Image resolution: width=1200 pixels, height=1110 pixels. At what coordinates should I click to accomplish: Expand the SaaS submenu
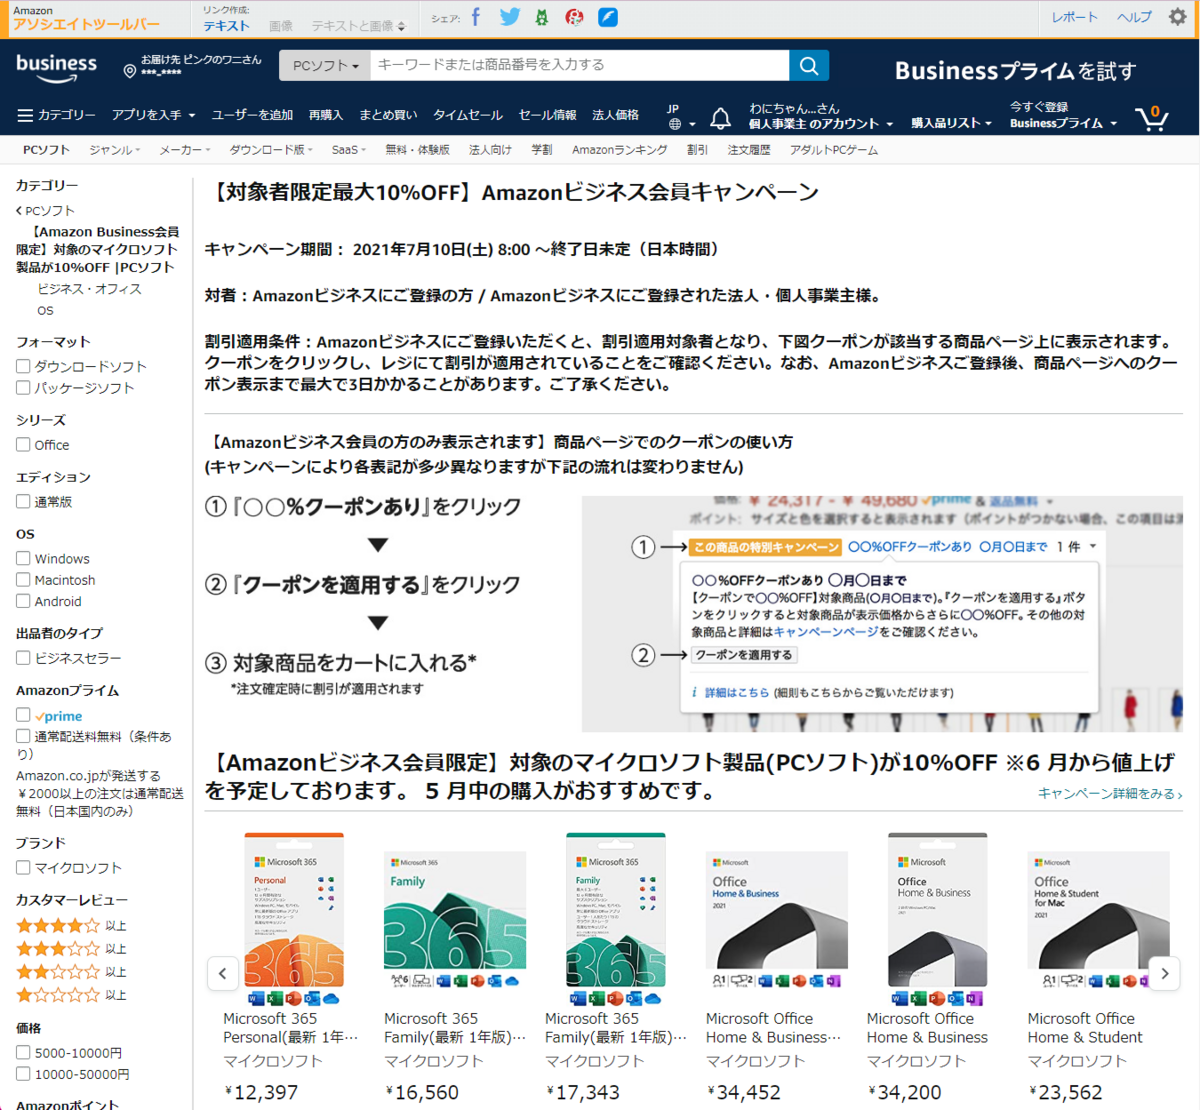pos(349,150)
